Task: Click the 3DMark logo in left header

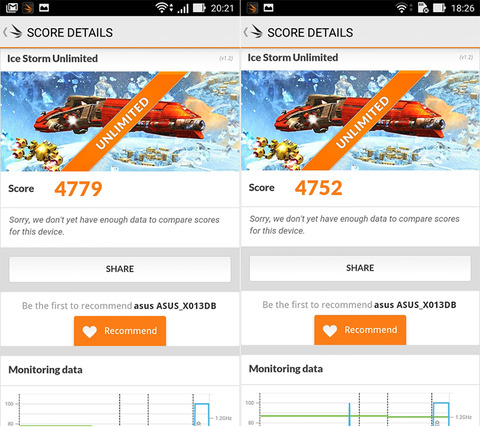Action: (16, 32)
